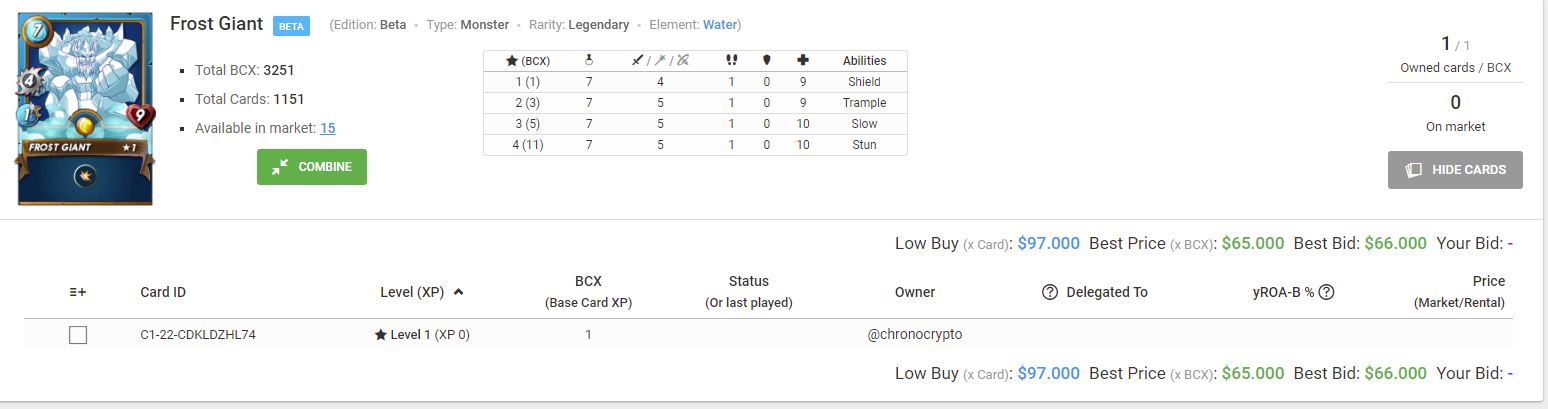Check the box for card C1-22-CDKLDZHL74

click(78, 335)
